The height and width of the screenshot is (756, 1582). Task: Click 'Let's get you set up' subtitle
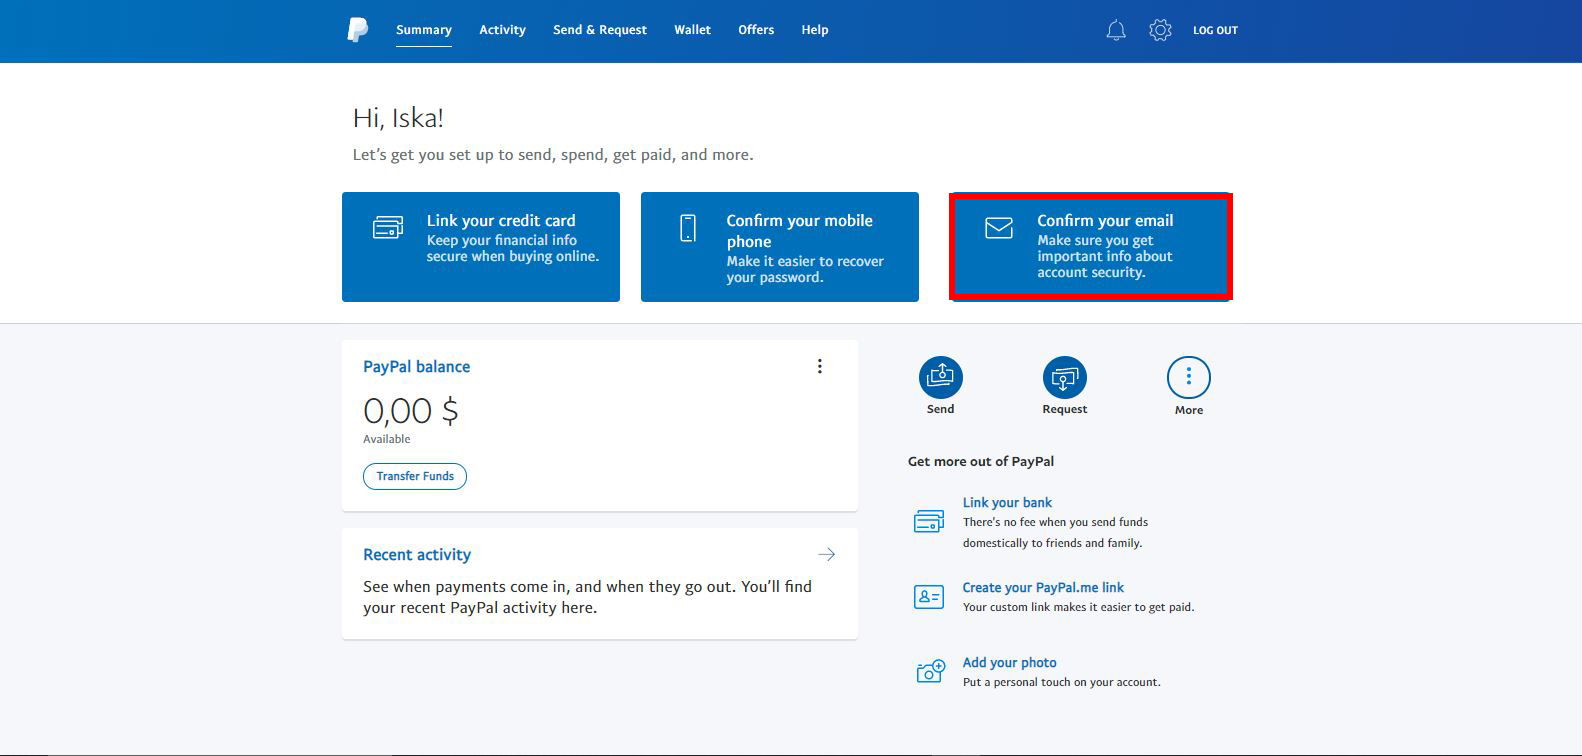pos(553,155)
